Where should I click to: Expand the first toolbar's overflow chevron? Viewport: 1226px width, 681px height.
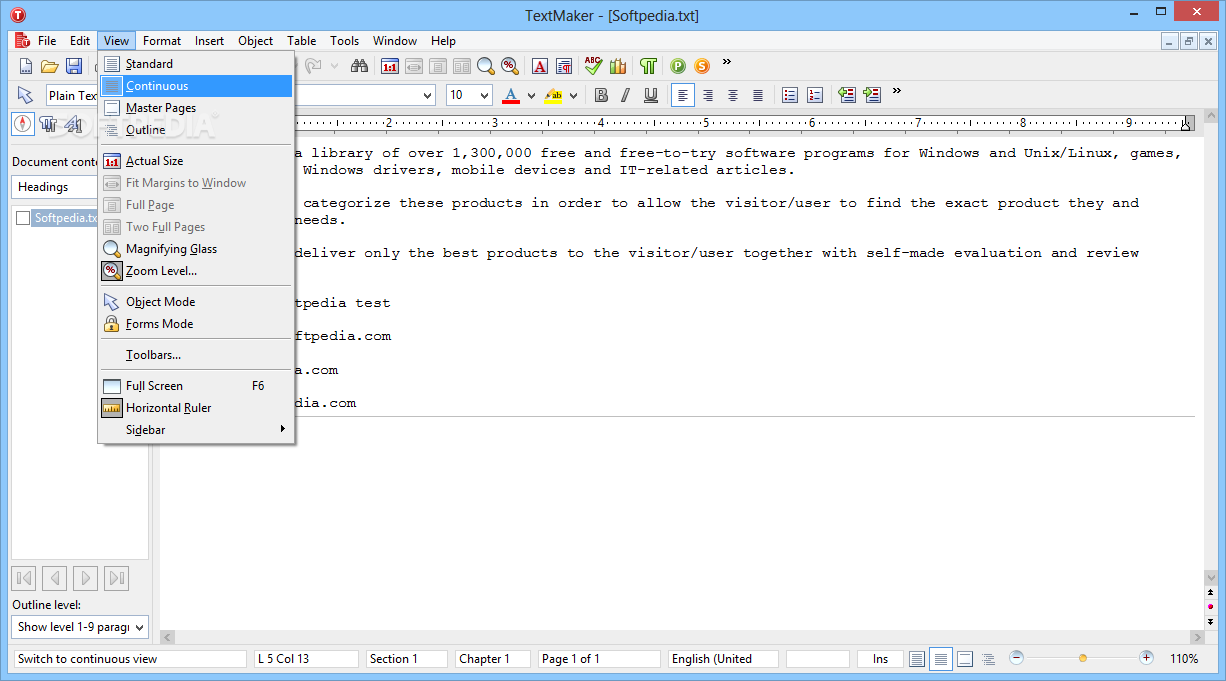tap(727, 62)
